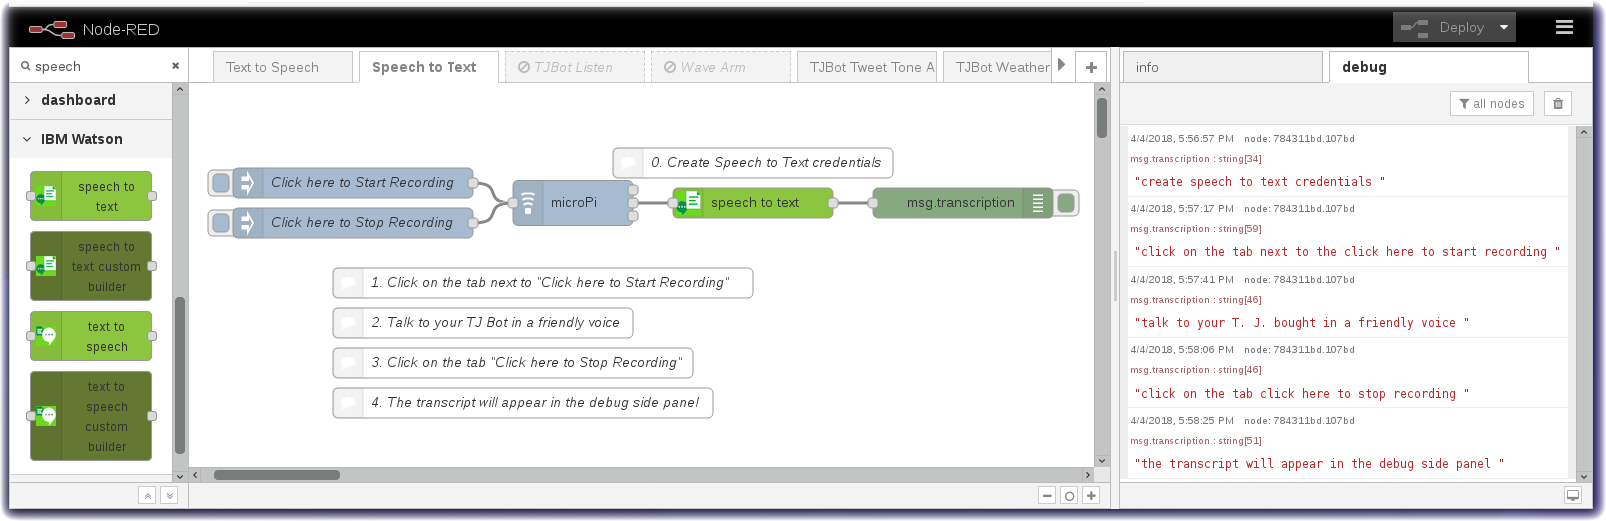This screenshot has width=1606, height=521.
Task: Click debug message "click on the tab next to"
Action: pos(1347,252)
